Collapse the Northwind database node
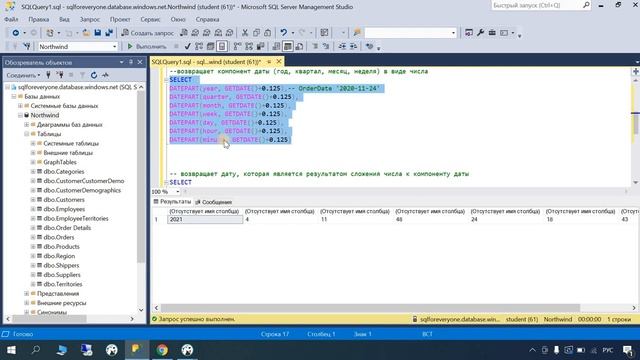The height and width of the screenshot is (360, 640). (x=20, y=115)
